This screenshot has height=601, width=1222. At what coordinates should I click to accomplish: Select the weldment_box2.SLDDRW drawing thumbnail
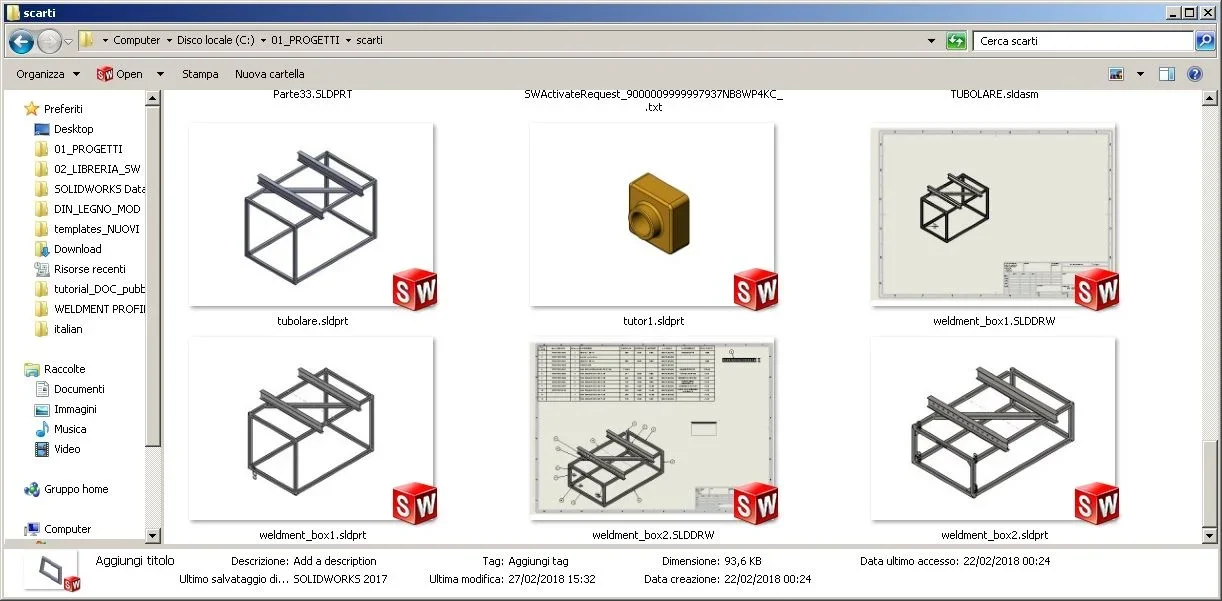point(652,429)
